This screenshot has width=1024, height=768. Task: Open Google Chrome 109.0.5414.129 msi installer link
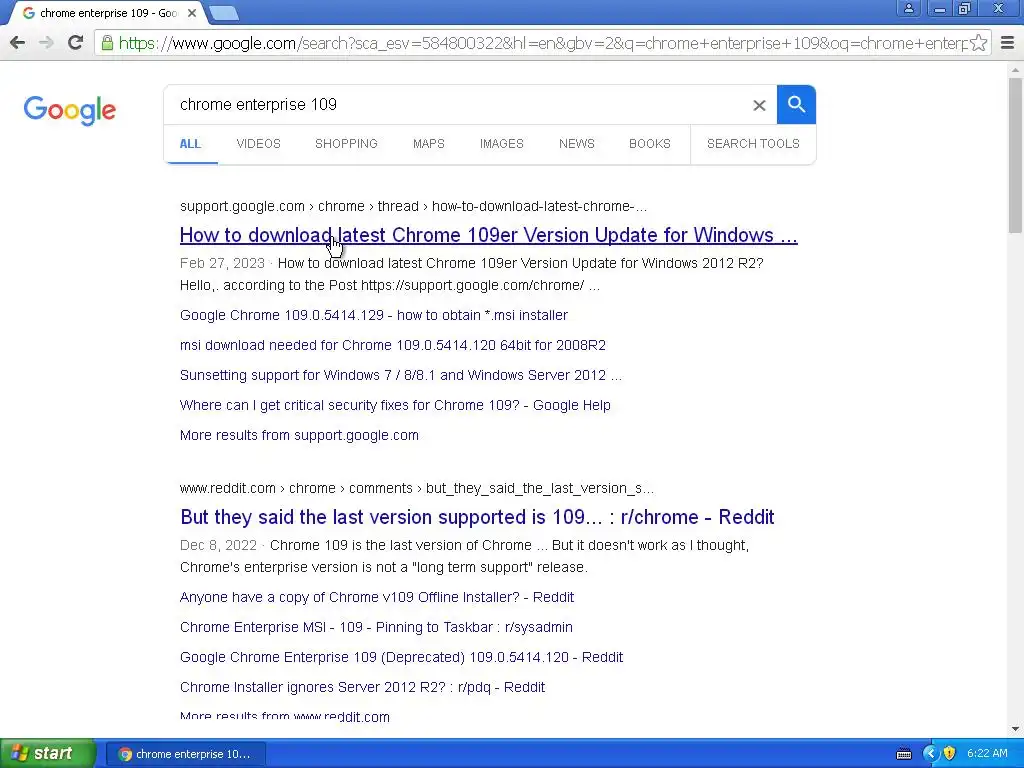coord(374,315)
